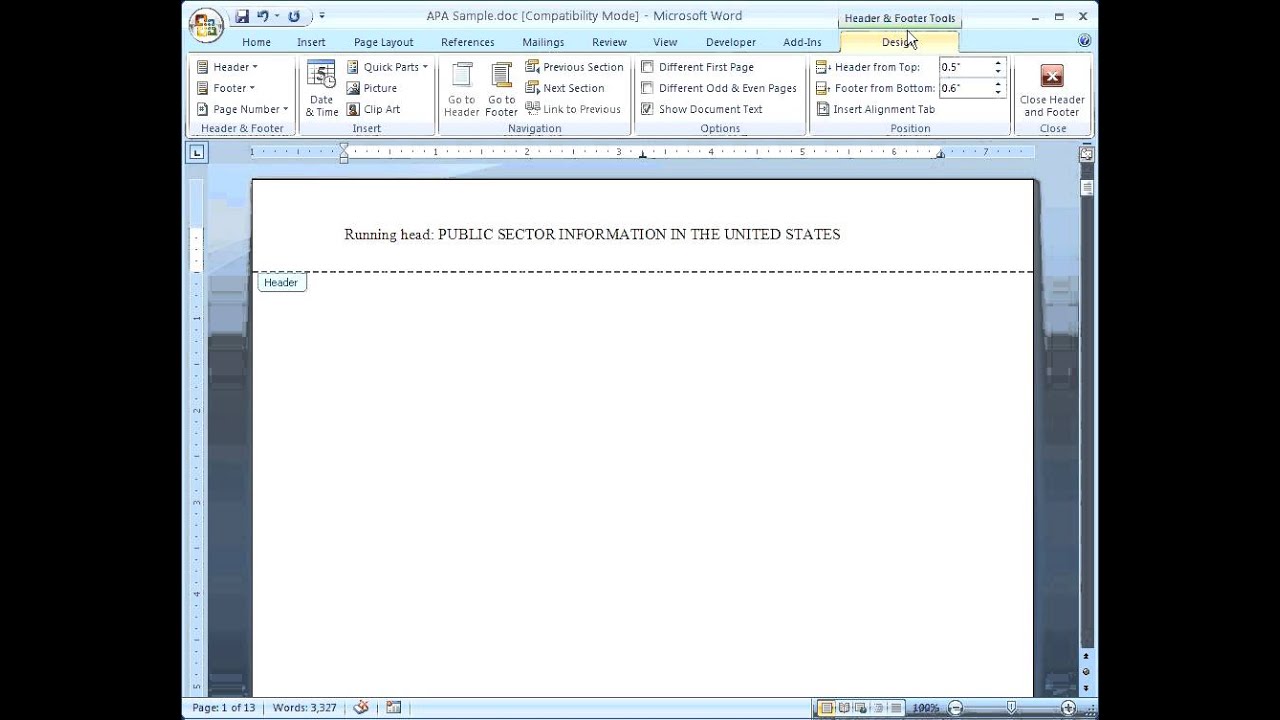Screen dimensions: 1280x720
Task: Close Header and Footer view
Action: pyautogui.click(x=1052, y=89)
